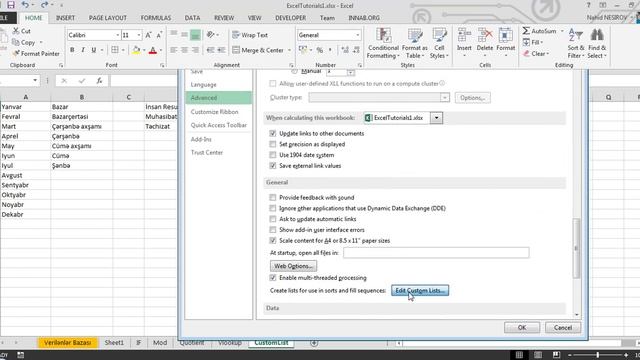Apply the red font color
This screenshot has width=640, height=360.
(153, 50)
